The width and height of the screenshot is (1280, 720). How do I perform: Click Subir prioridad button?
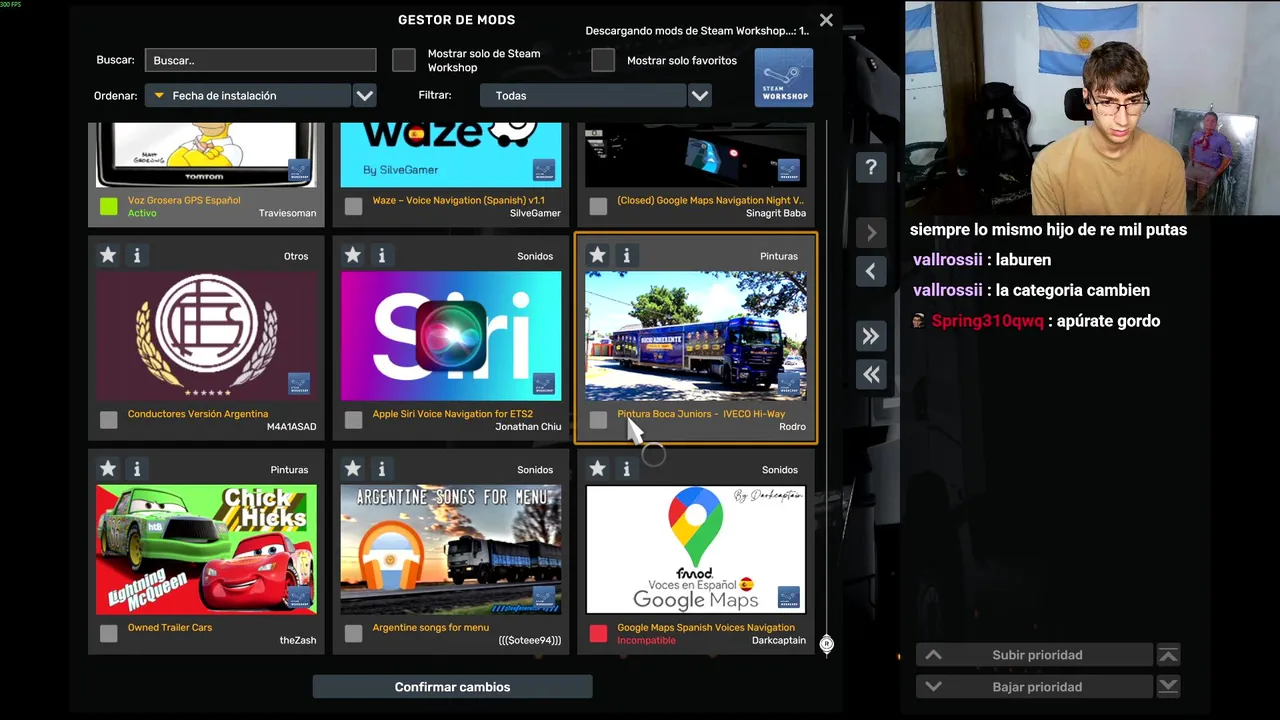(1034, 655)
